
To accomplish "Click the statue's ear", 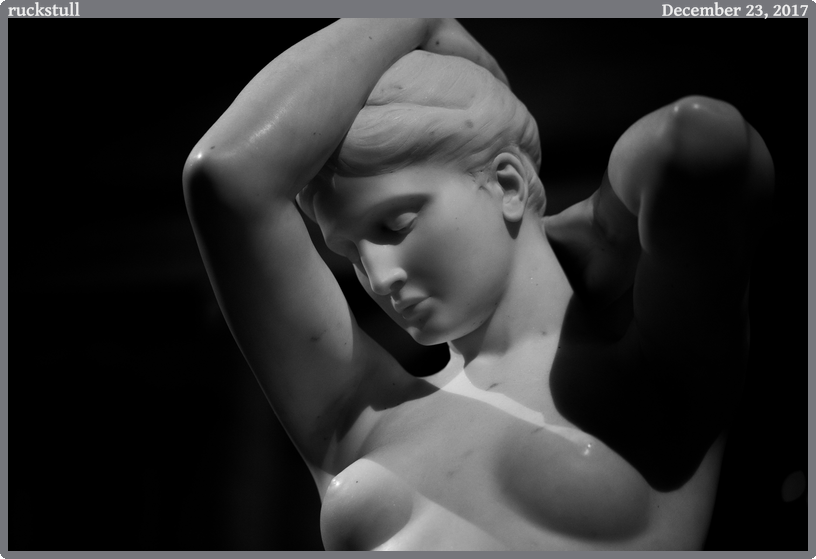I will 512,186.
